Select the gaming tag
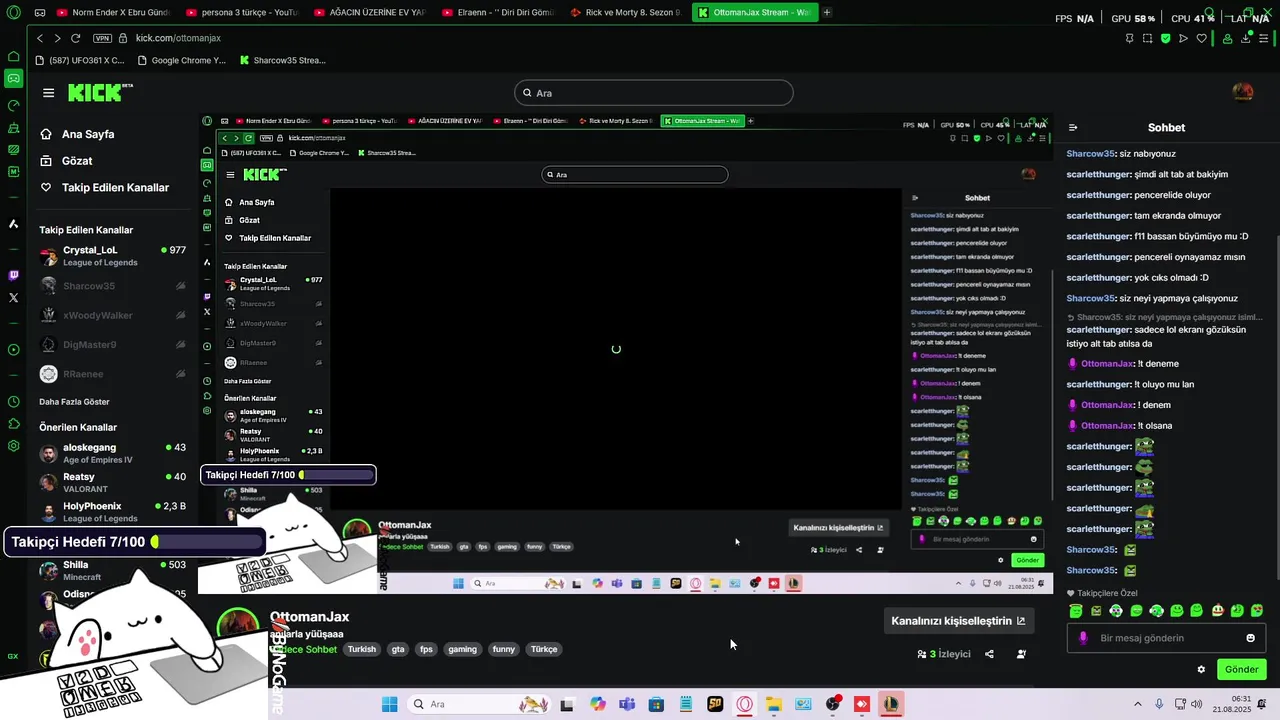This screenshot has width=1280, height=720. pyautogui.click(x=463, y=649)
